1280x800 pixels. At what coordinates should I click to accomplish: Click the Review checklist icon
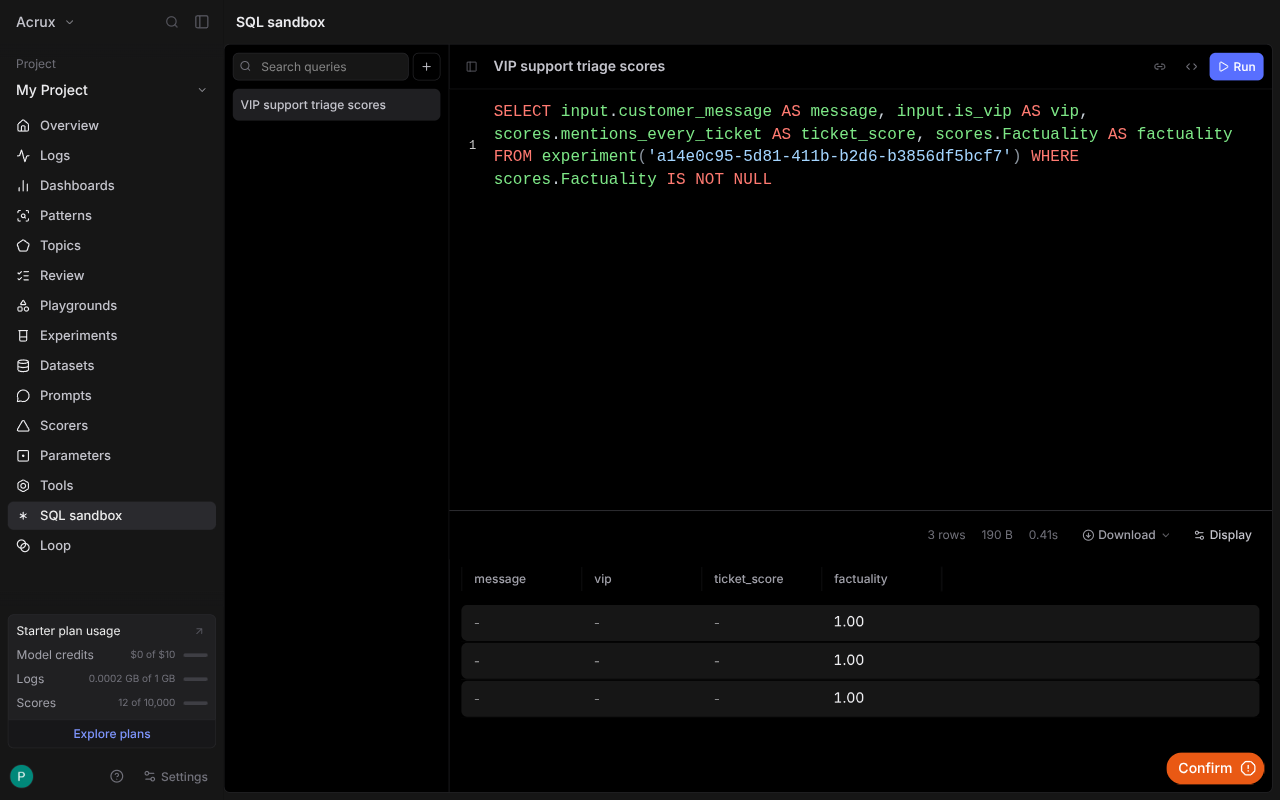[x=23, y=275]
